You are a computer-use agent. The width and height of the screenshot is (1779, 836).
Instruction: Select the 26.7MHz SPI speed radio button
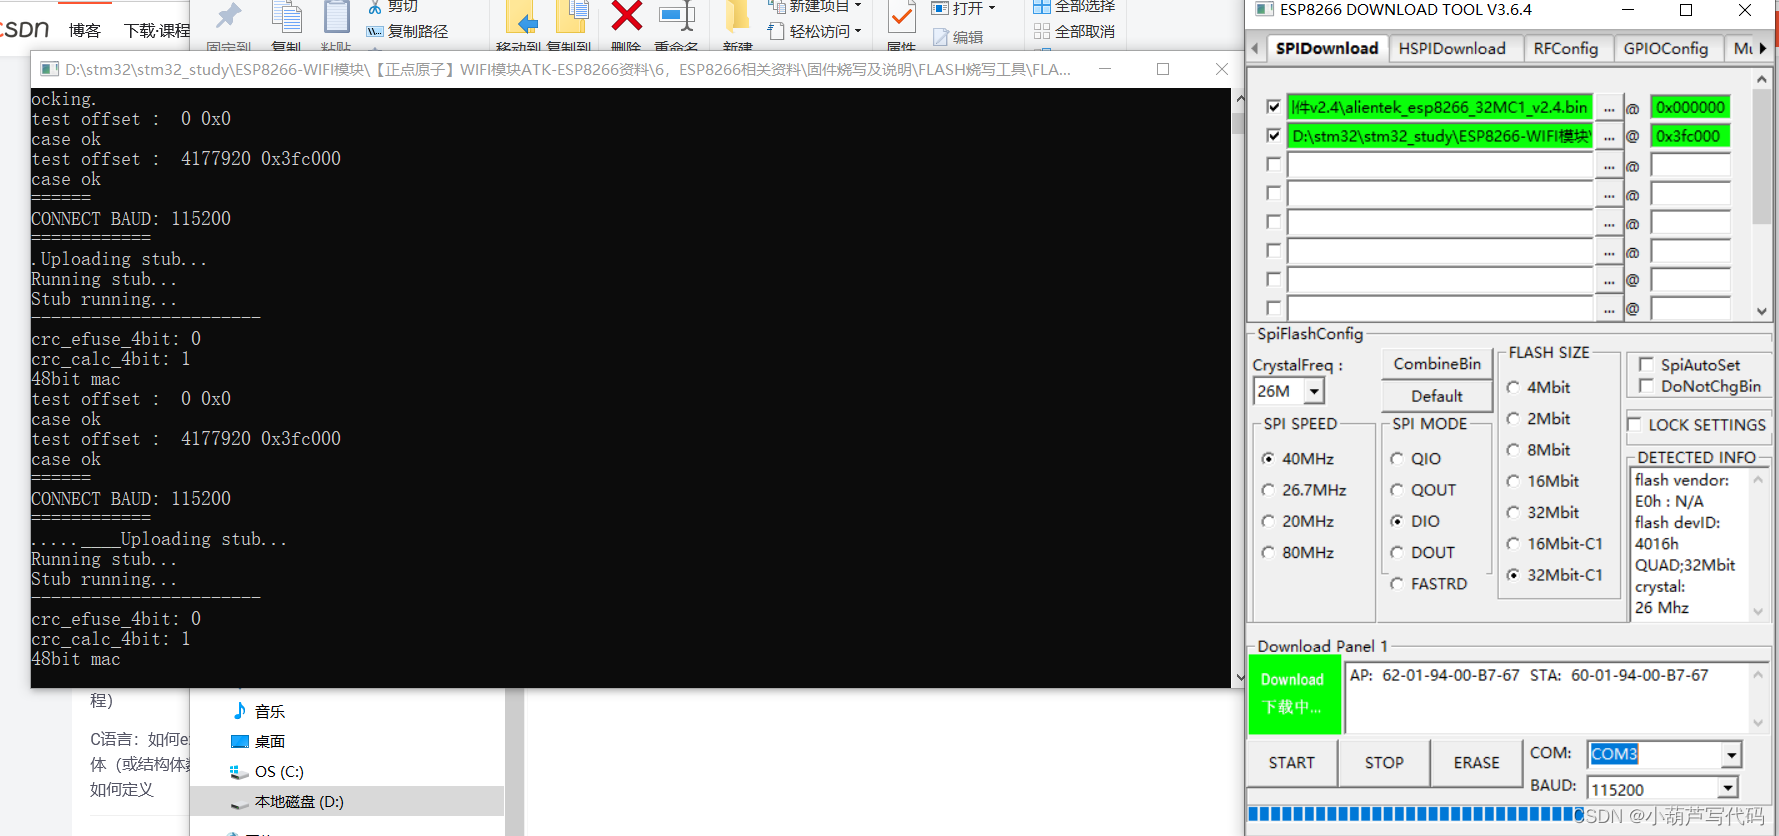pyautogui.click(x=1268, y=490)
